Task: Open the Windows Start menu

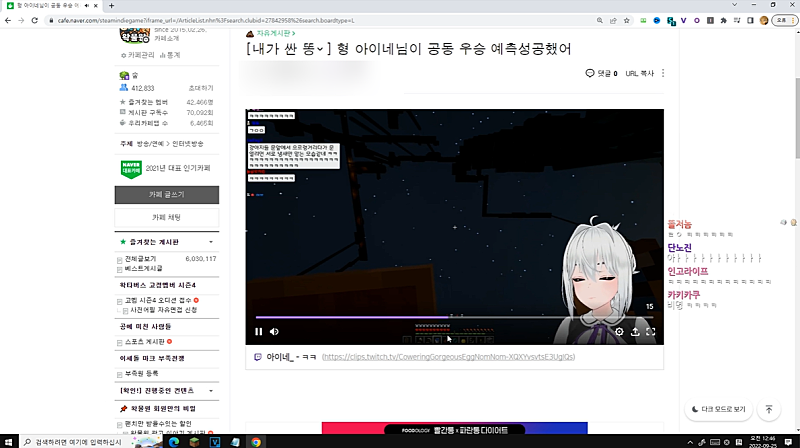Action: 8,442
